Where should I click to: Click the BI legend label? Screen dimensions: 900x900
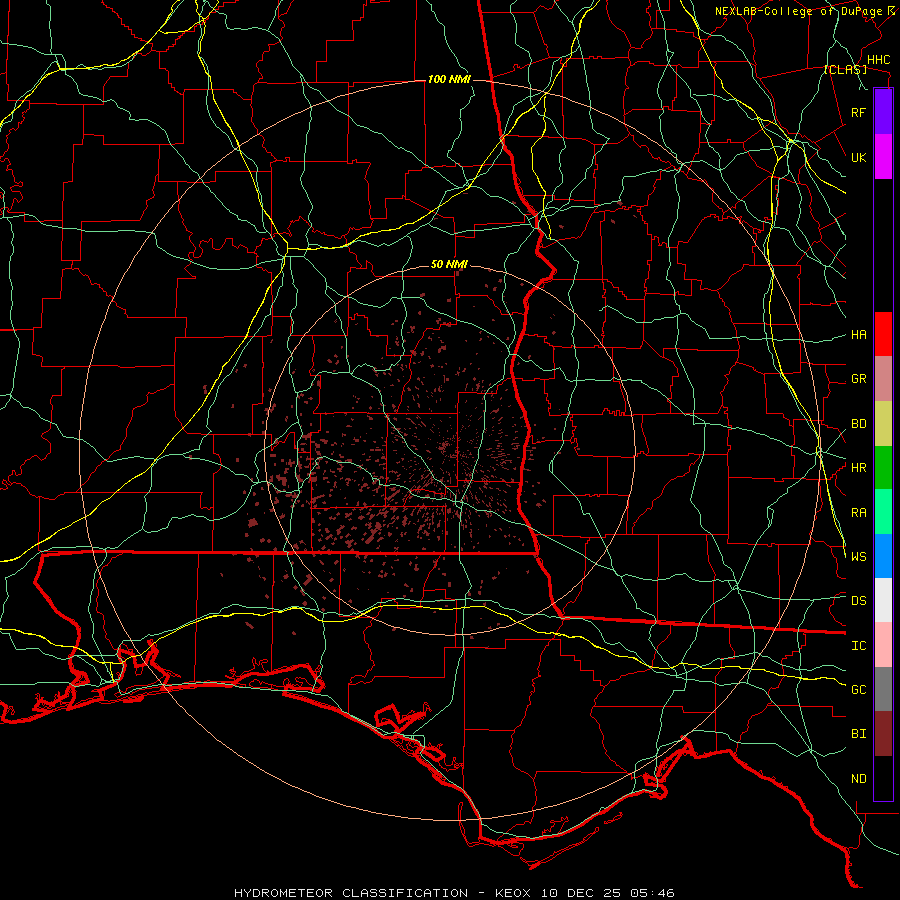click(858, 734)
